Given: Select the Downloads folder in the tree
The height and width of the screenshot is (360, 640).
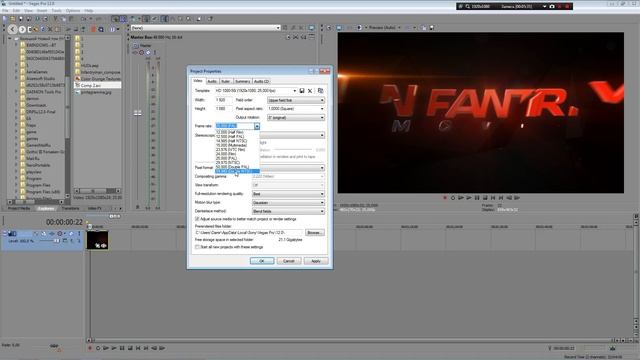Looking at the screenshot, I should click(36, 105).
